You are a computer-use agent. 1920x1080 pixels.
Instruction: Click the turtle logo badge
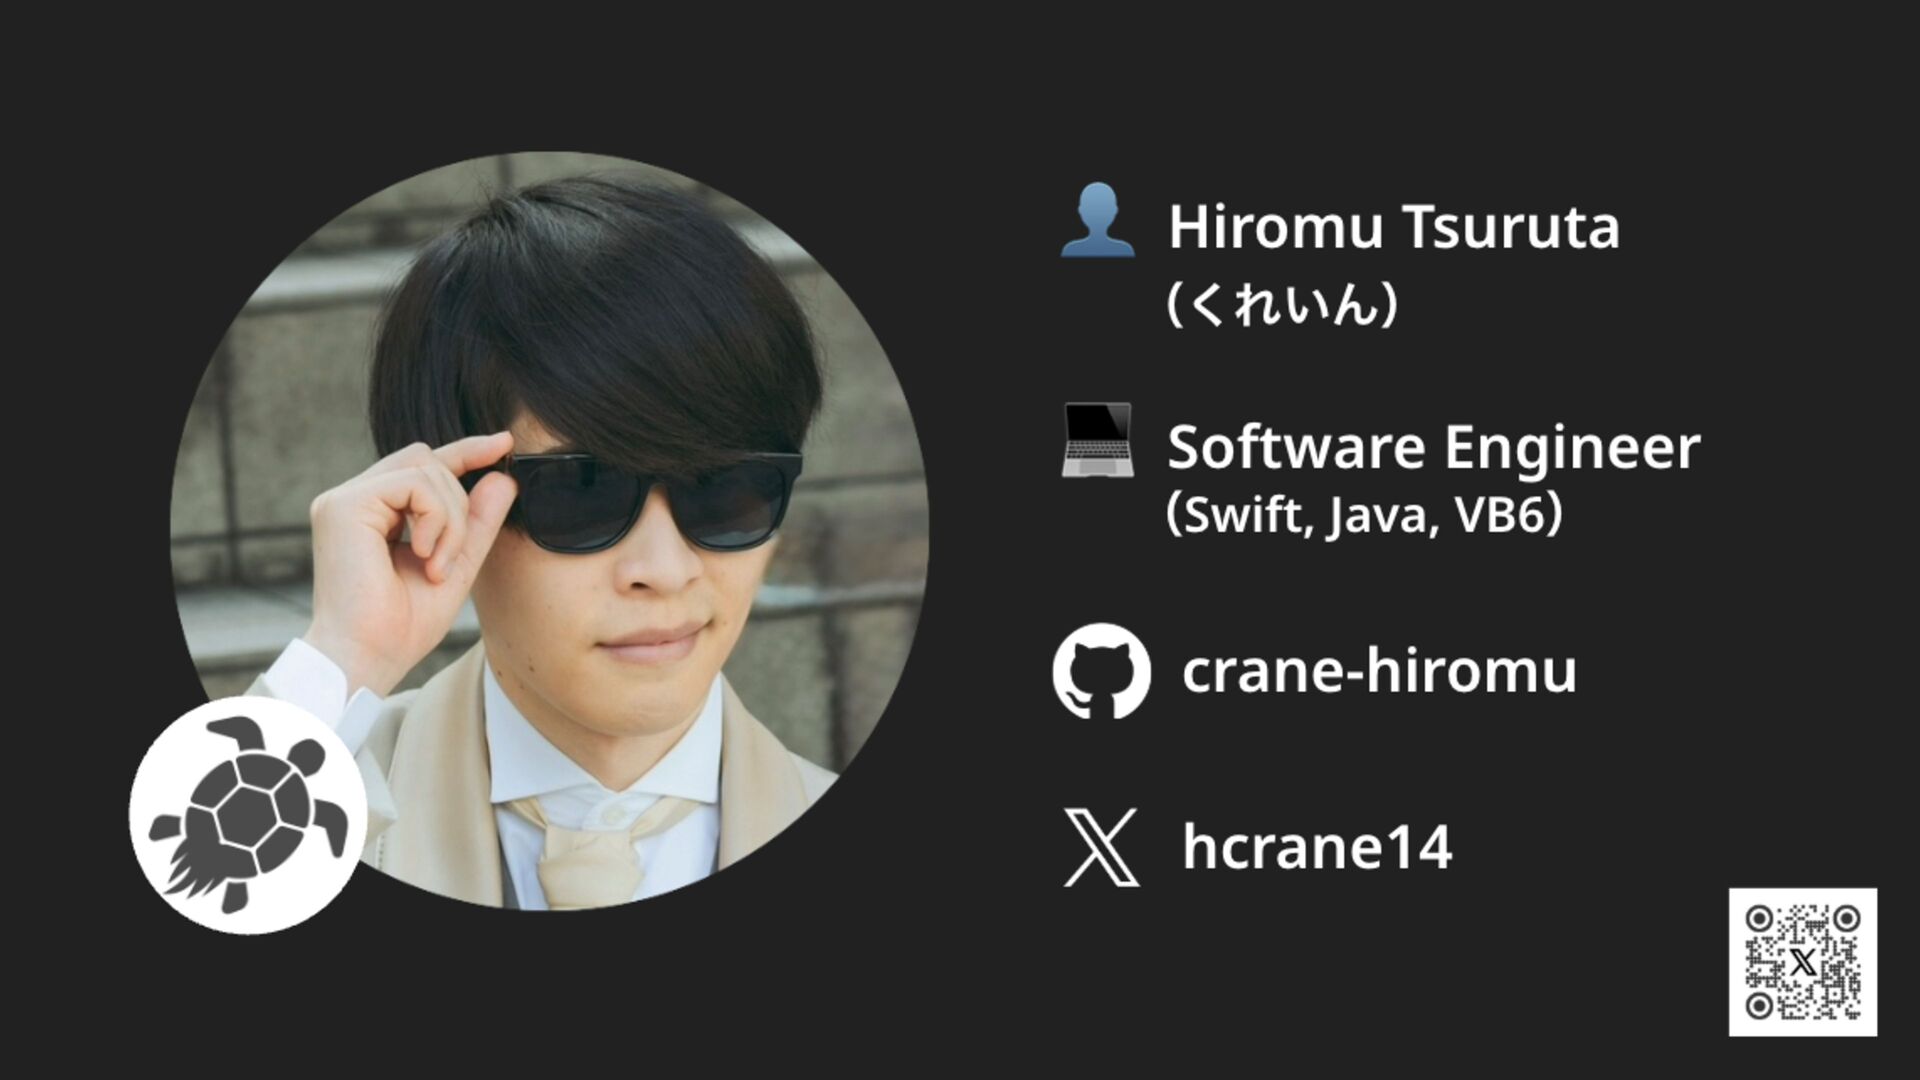click(248, 816)
